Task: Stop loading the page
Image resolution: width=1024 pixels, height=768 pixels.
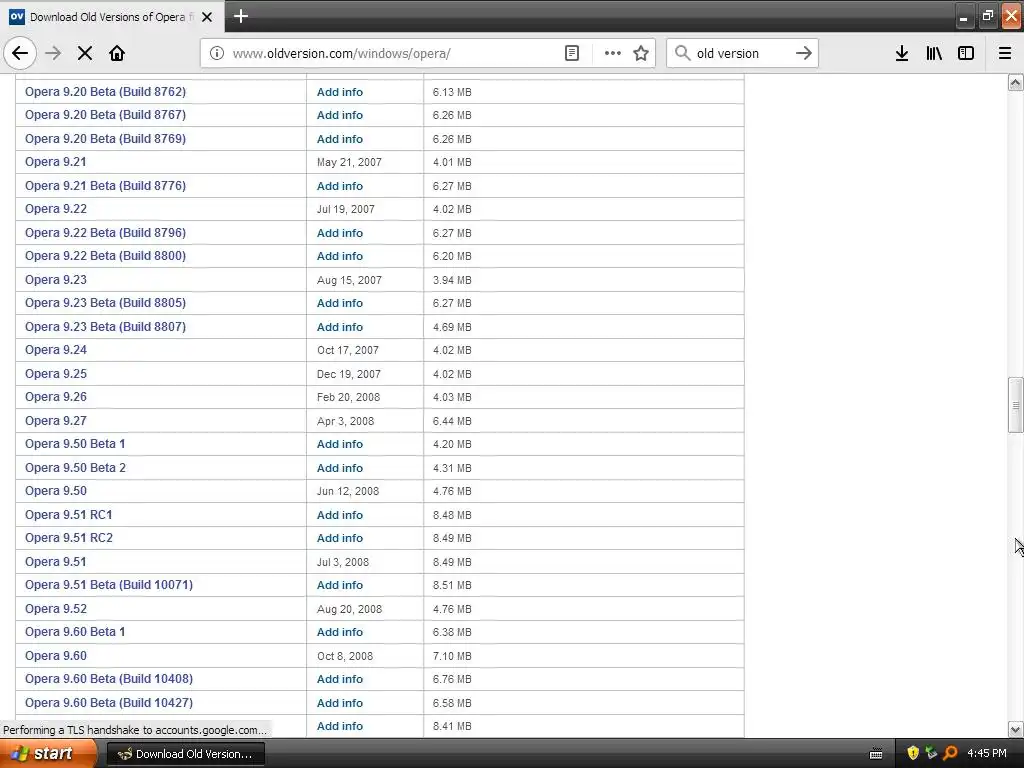Action: [85, 53]
